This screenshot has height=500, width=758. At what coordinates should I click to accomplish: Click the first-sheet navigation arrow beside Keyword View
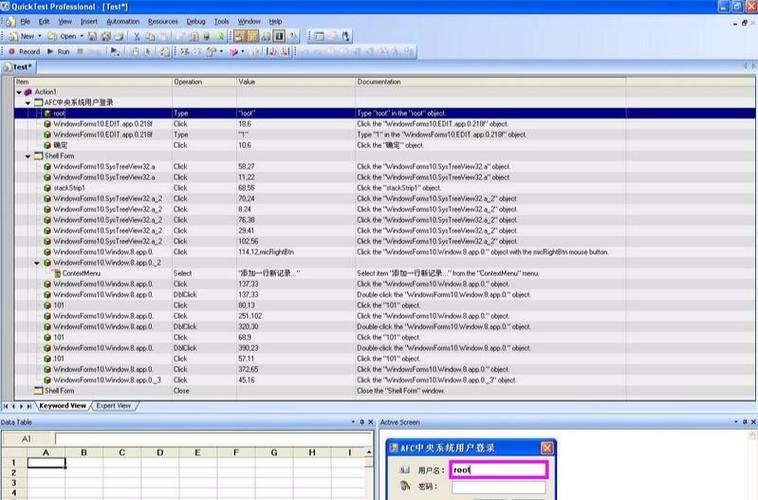(5, 406)
